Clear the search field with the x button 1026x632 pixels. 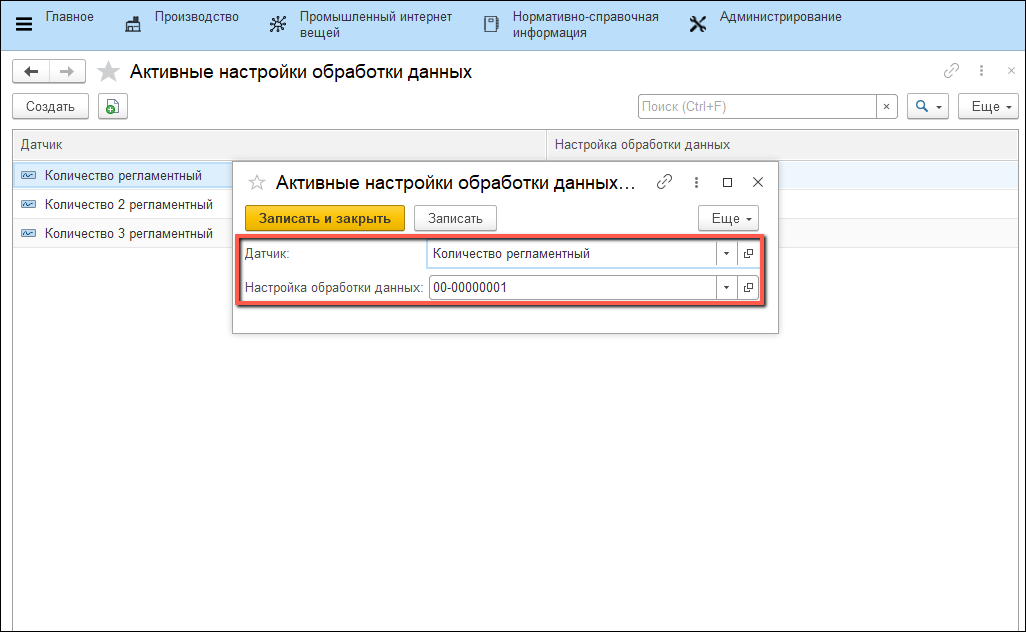[x=886, y=106]
